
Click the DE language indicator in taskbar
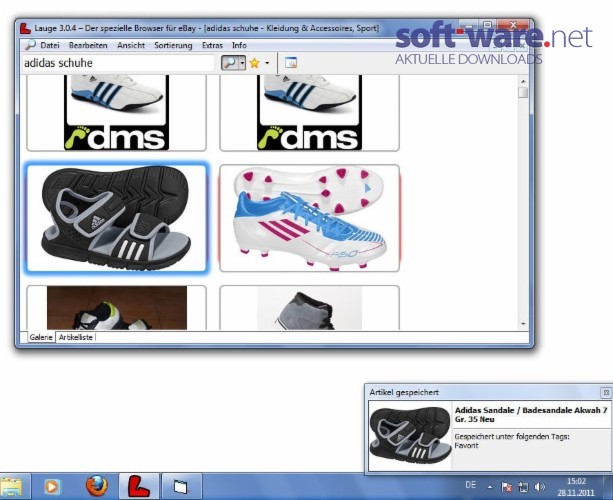(471, 485)
